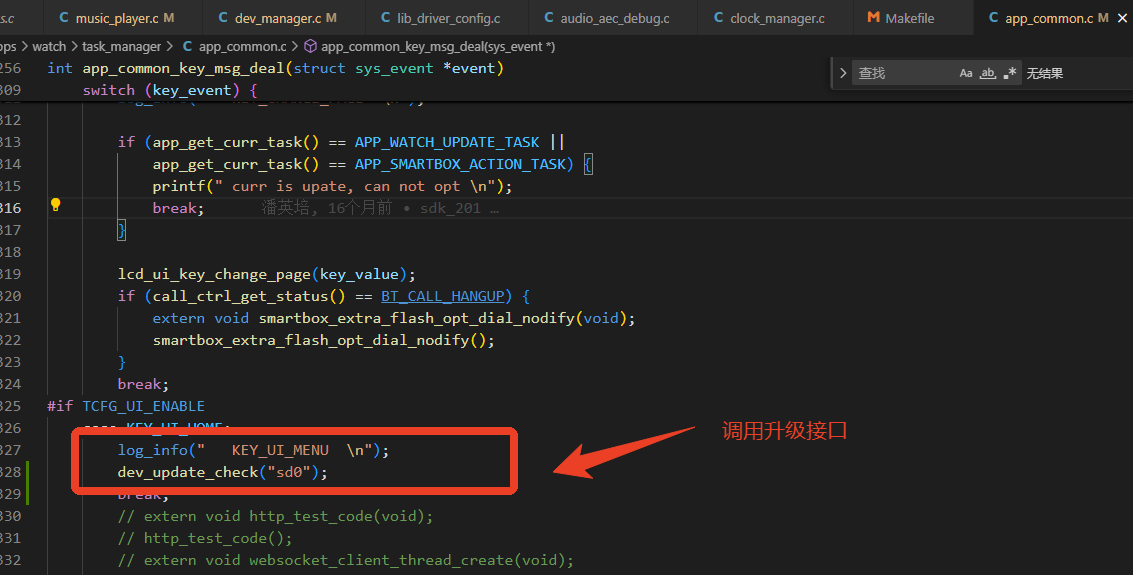The width and height of the screenshot is (1133, 575).
Task: Click the log_info KEY_UI_MENU line
Action: (254, 451)
